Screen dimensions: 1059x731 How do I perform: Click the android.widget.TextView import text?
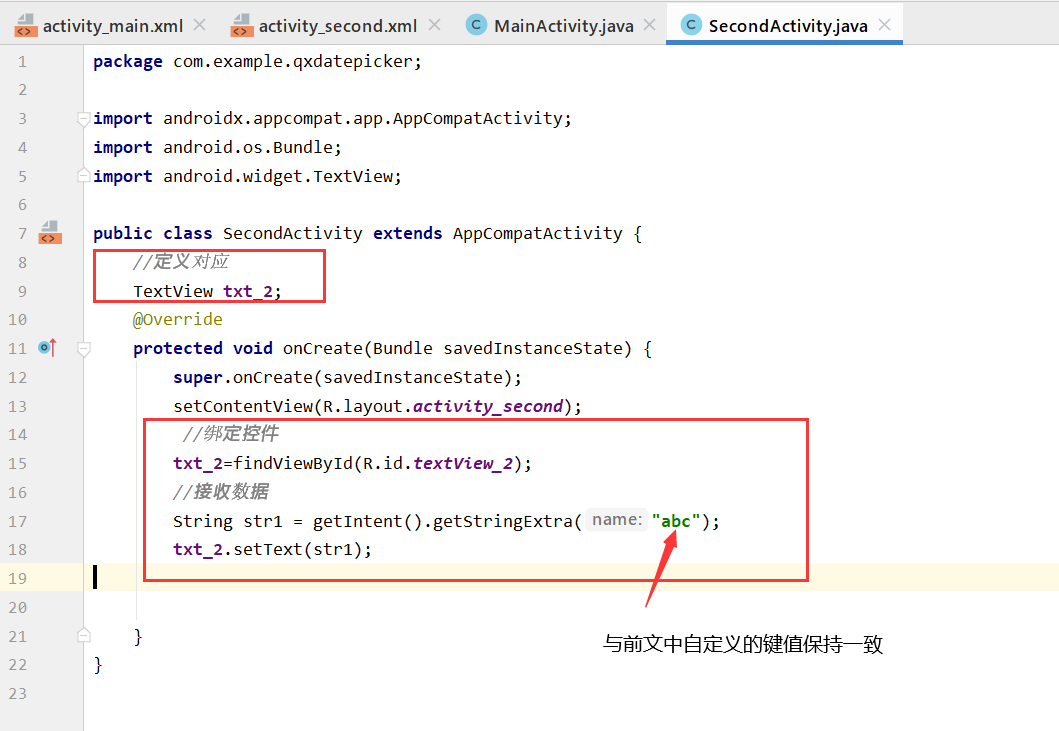278,176
